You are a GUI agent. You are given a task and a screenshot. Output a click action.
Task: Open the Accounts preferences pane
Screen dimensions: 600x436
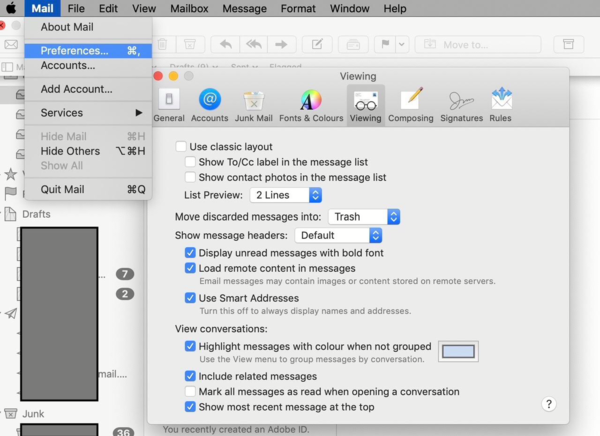(209, 104)
